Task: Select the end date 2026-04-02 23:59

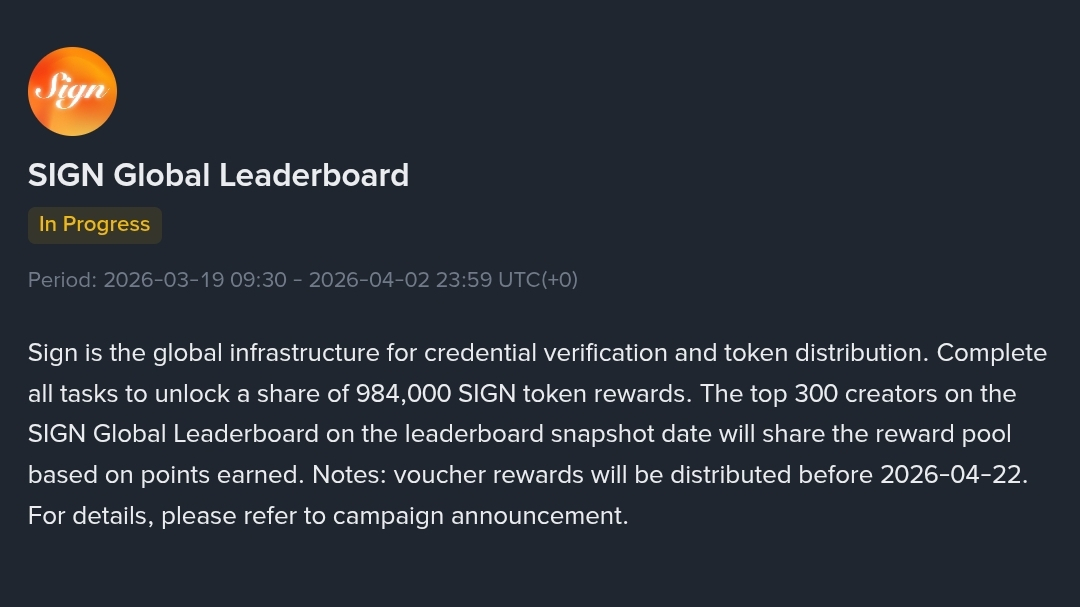Action: point(400,280)
